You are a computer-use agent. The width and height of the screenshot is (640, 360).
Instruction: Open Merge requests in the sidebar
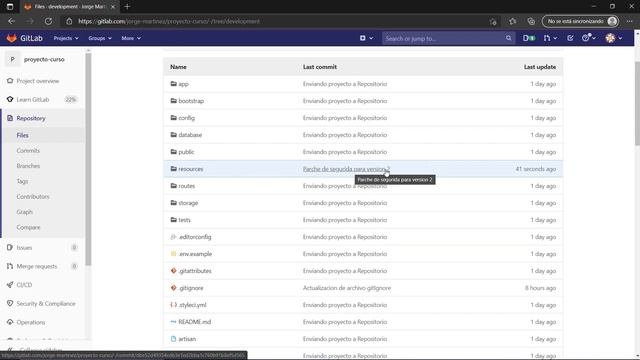click(37, 266)
